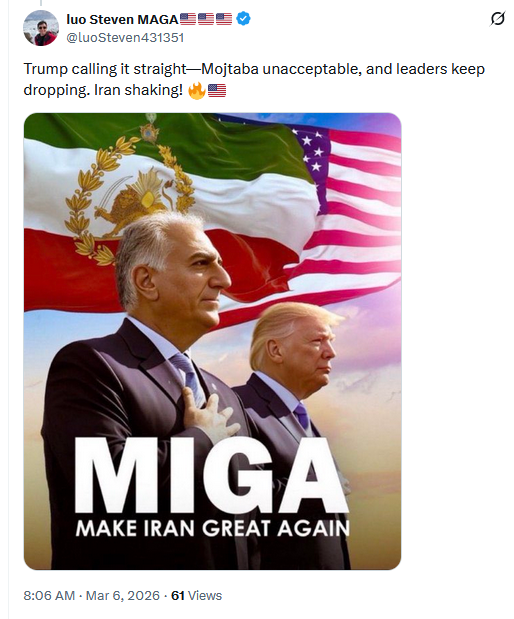Click the flag emoji ending the tweet text

(x=217, y=91)
